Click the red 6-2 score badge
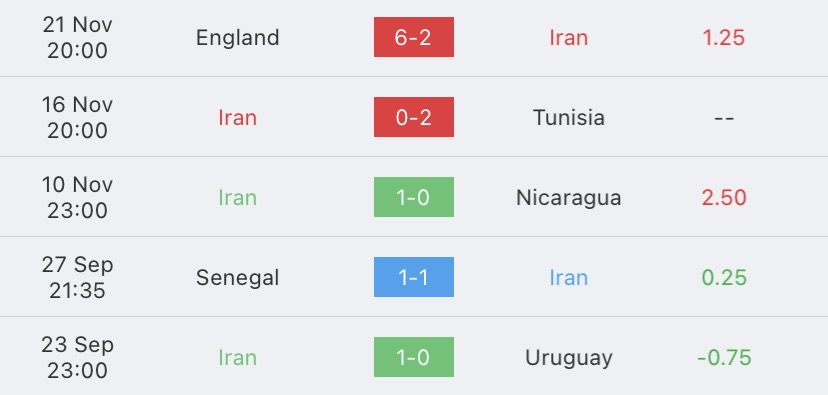The width and height of the screenshot is (828, 395). click(413, 37)
